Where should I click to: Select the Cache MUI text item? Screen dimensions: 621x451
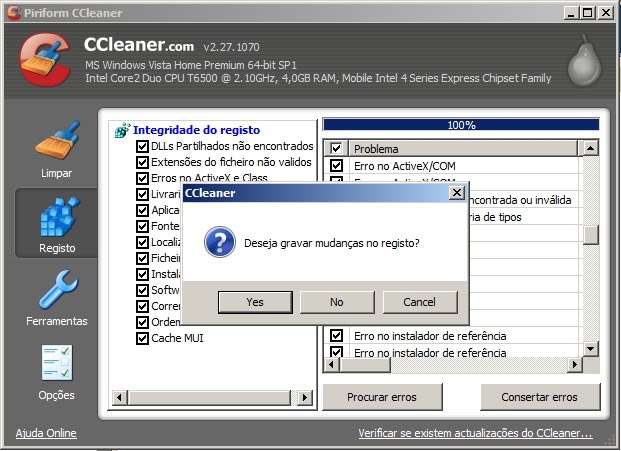pyautogui.click(x=177, y=338)
